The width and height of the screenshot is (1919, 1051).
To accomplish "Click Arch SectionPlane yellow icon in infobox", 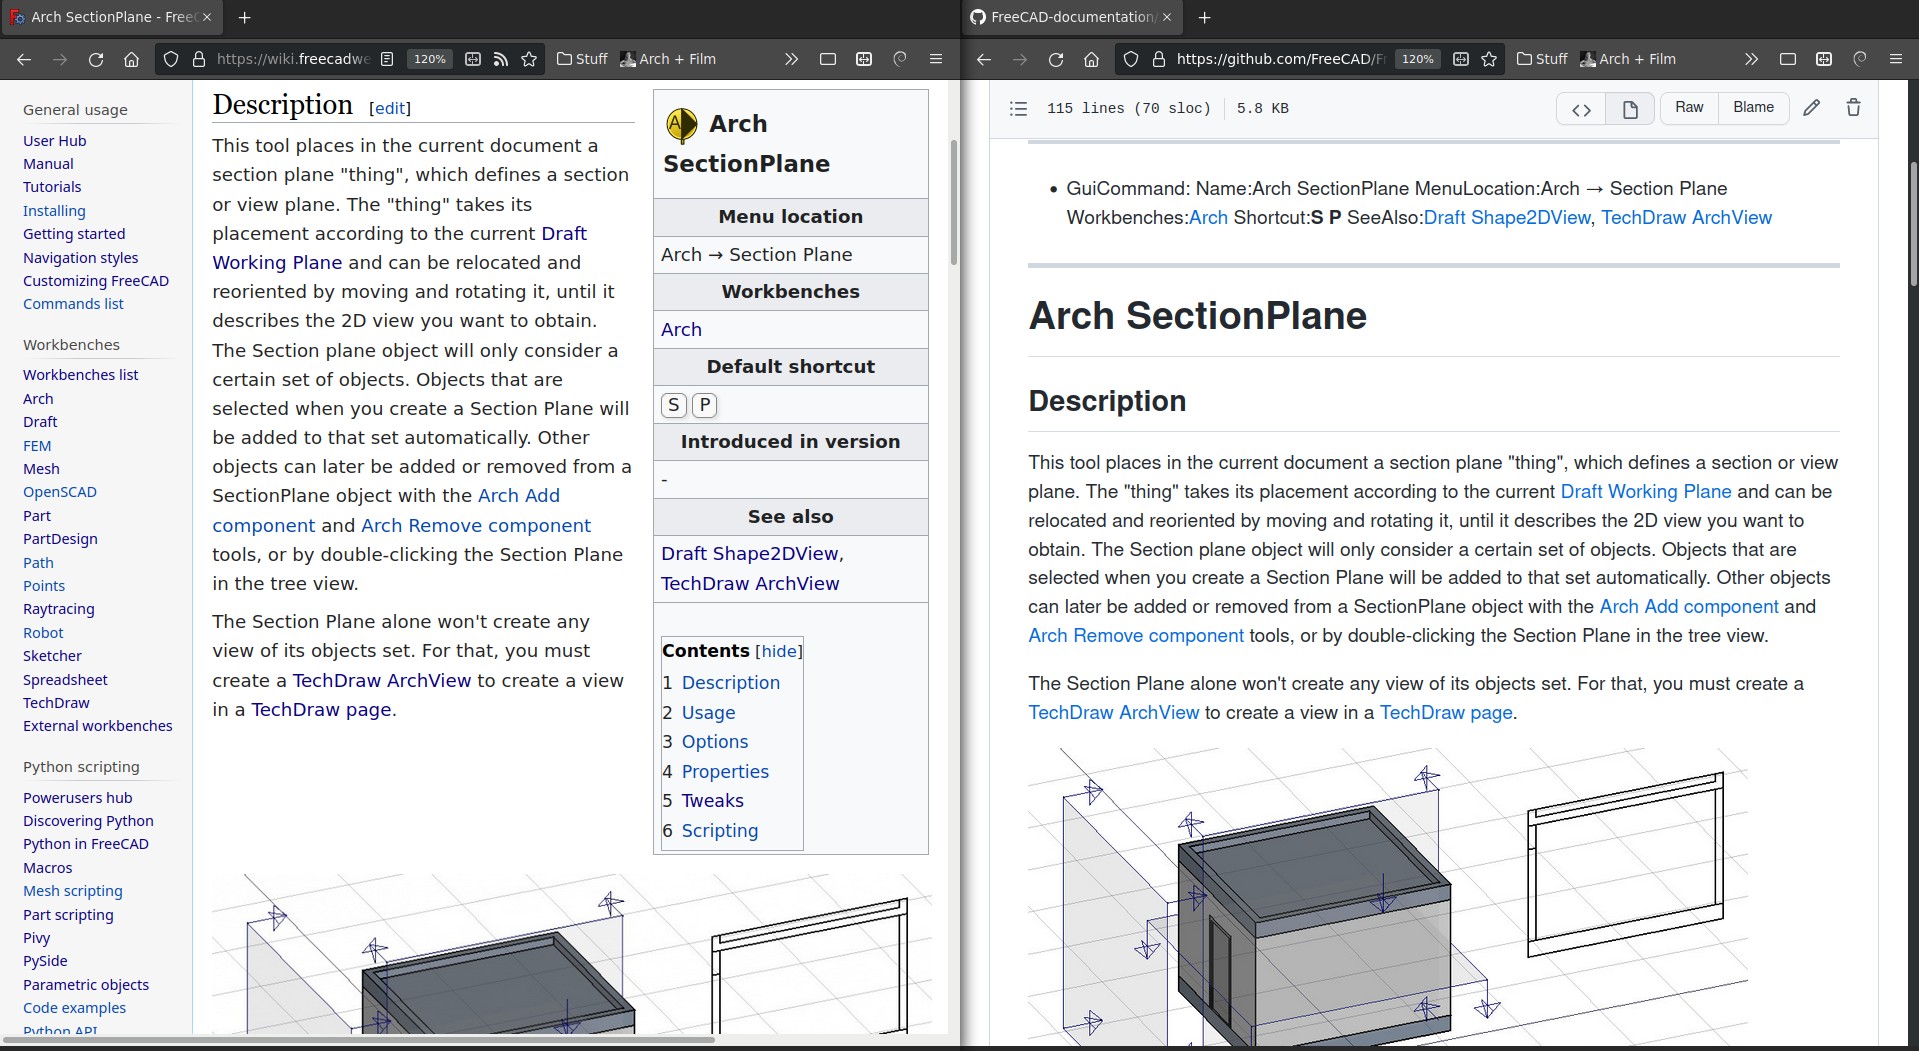I will point(681,125).
